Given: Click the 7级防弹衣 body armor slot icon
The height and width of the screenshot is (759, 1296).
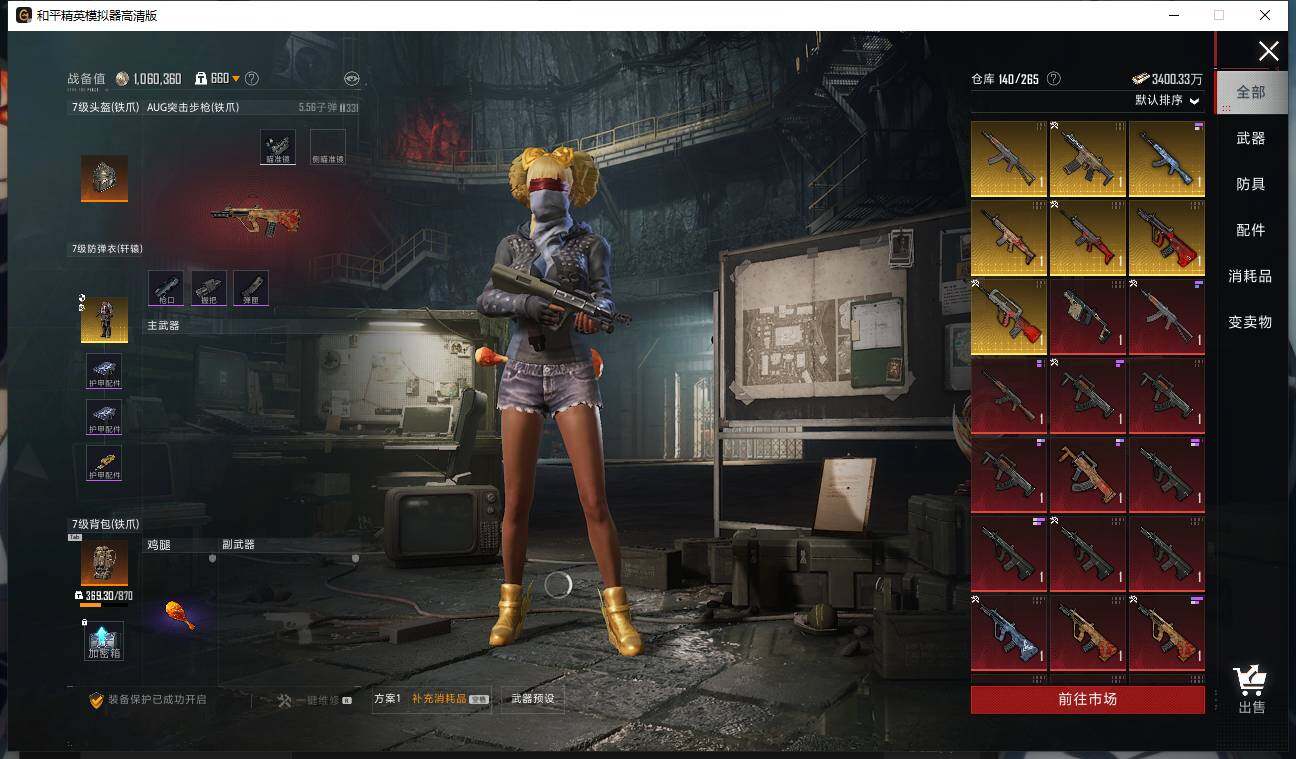Looking at the screenshot, I should point(104,320).
